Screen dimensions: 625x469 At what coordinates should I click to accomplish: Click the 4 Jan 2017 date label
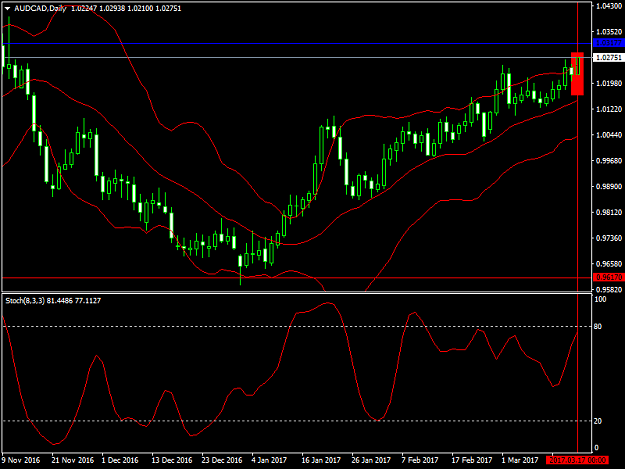point(269,460)
